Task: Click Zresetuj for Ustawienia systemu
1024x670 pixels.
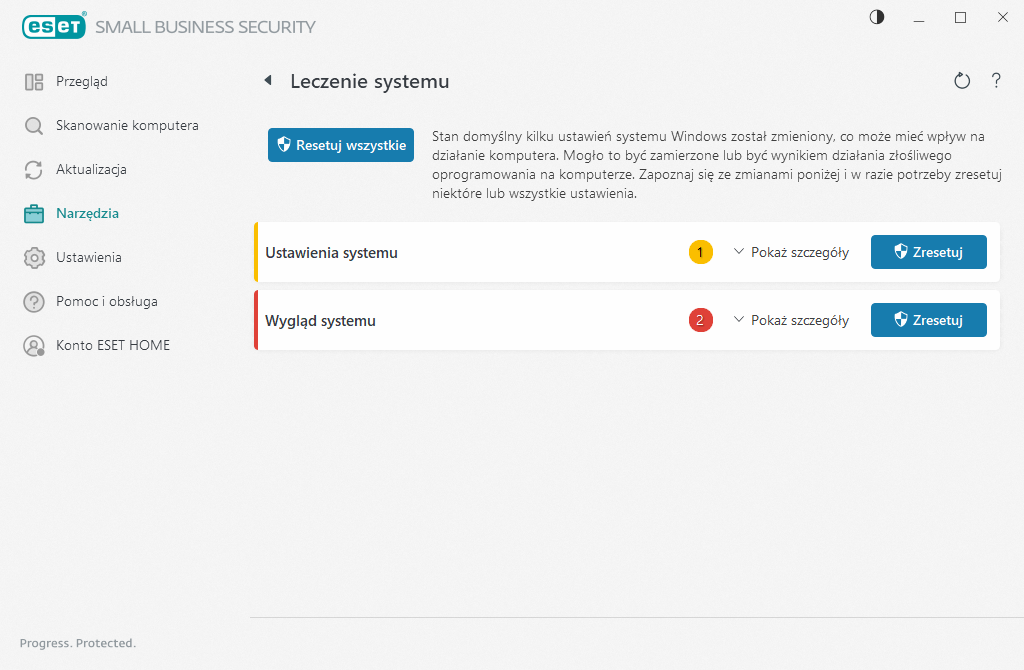Action: point(928,252)
